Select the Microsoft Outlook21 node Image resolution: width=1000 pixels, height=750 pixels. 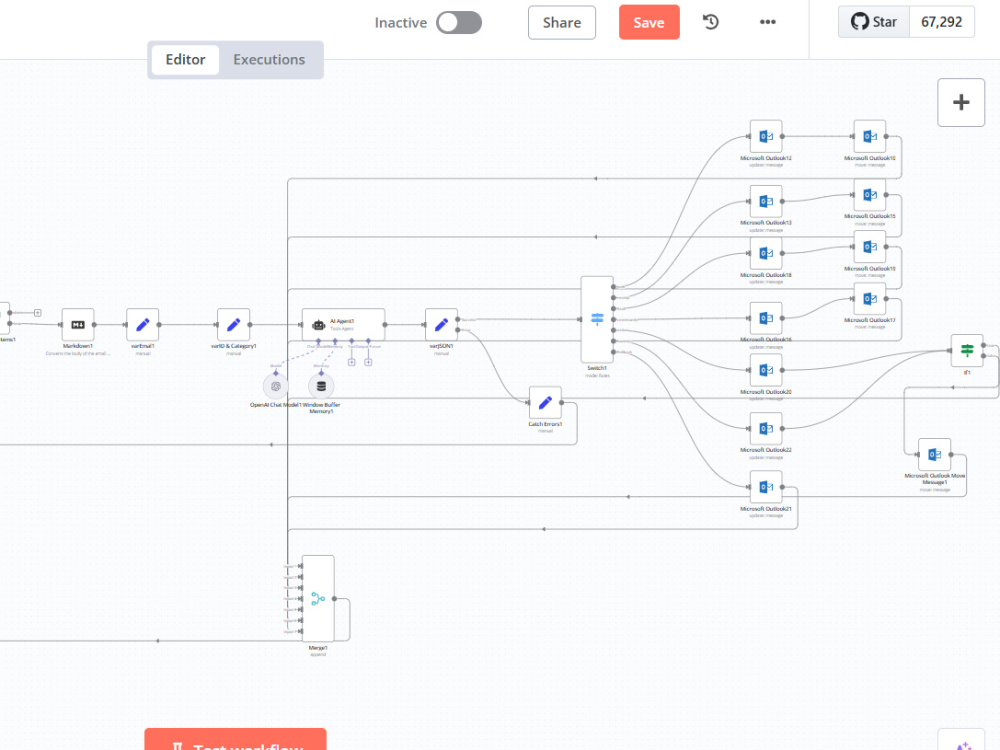point(766,487)
